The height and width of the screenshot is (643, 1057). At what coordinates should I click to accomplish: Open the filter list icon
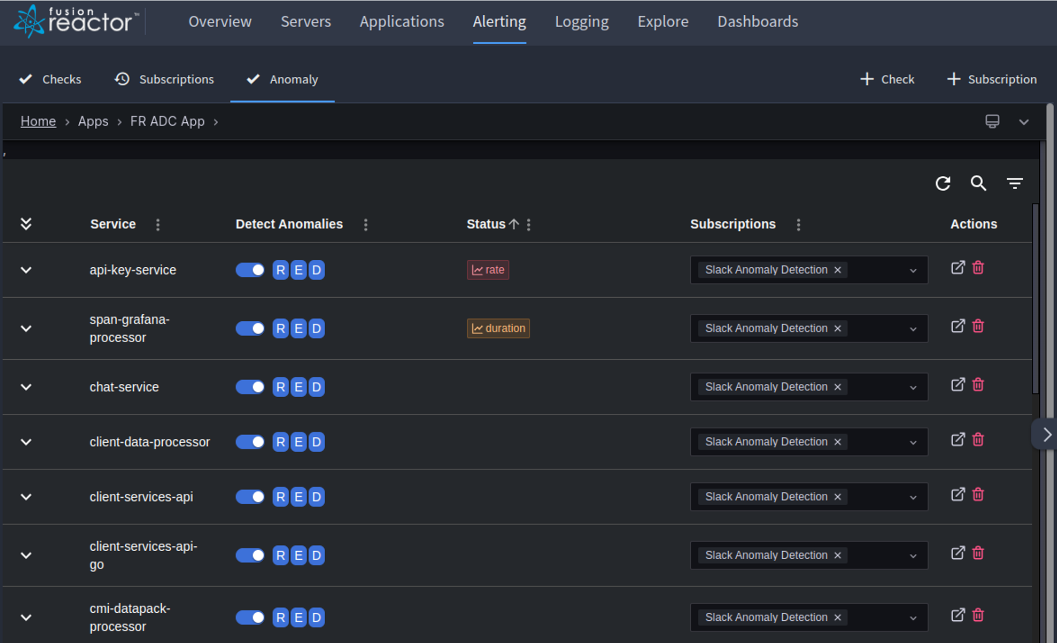[x=1014, y=183]
